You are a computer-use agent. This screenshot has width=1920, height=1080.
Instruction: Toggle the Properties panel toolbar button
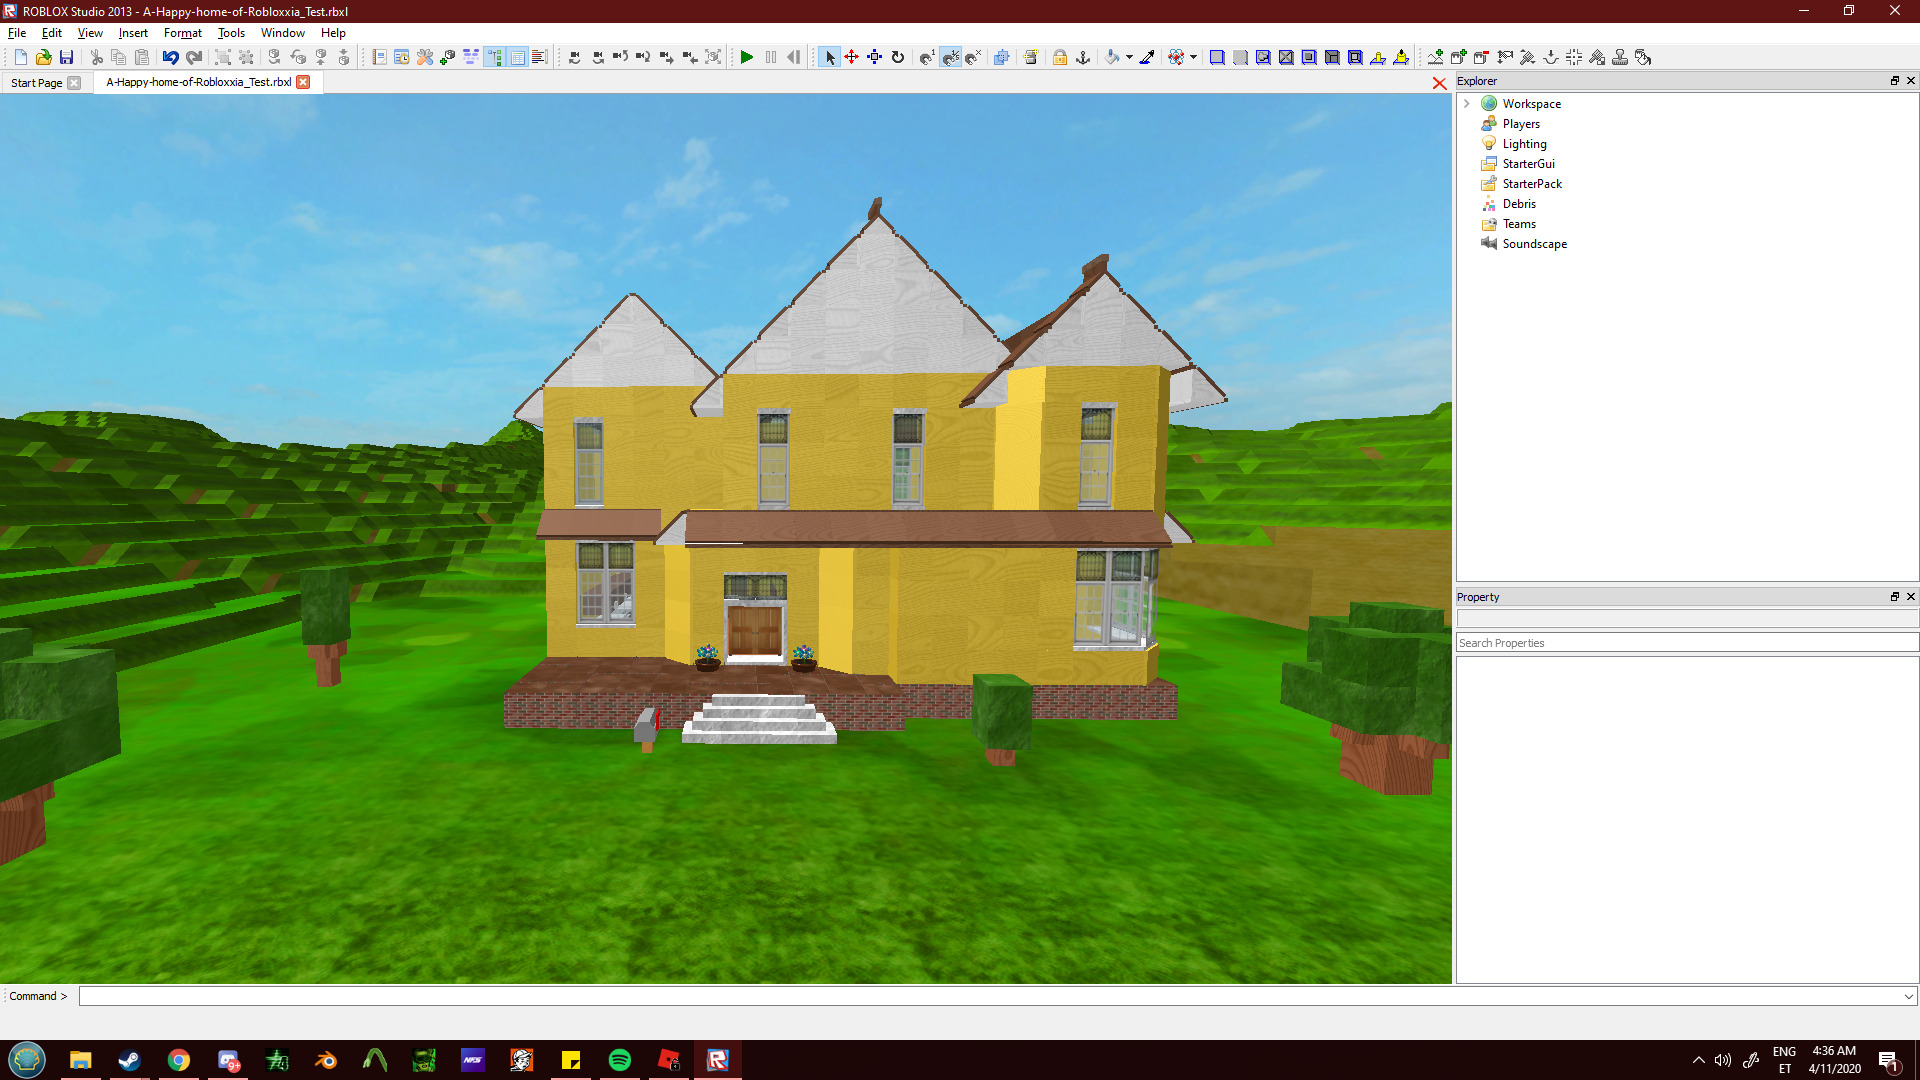click(x=518, y=57)
